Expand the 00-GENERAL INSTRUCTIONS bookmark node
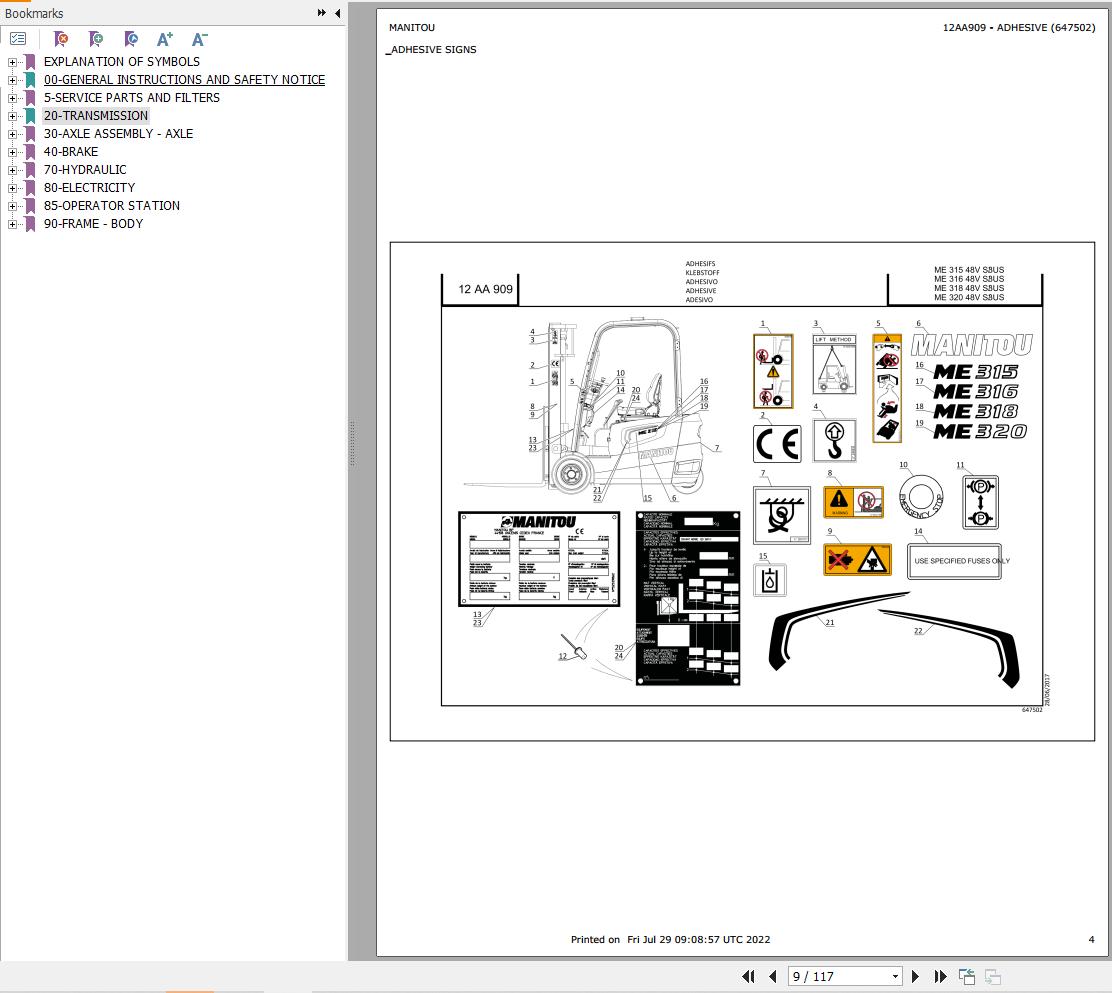 [12, 80]
